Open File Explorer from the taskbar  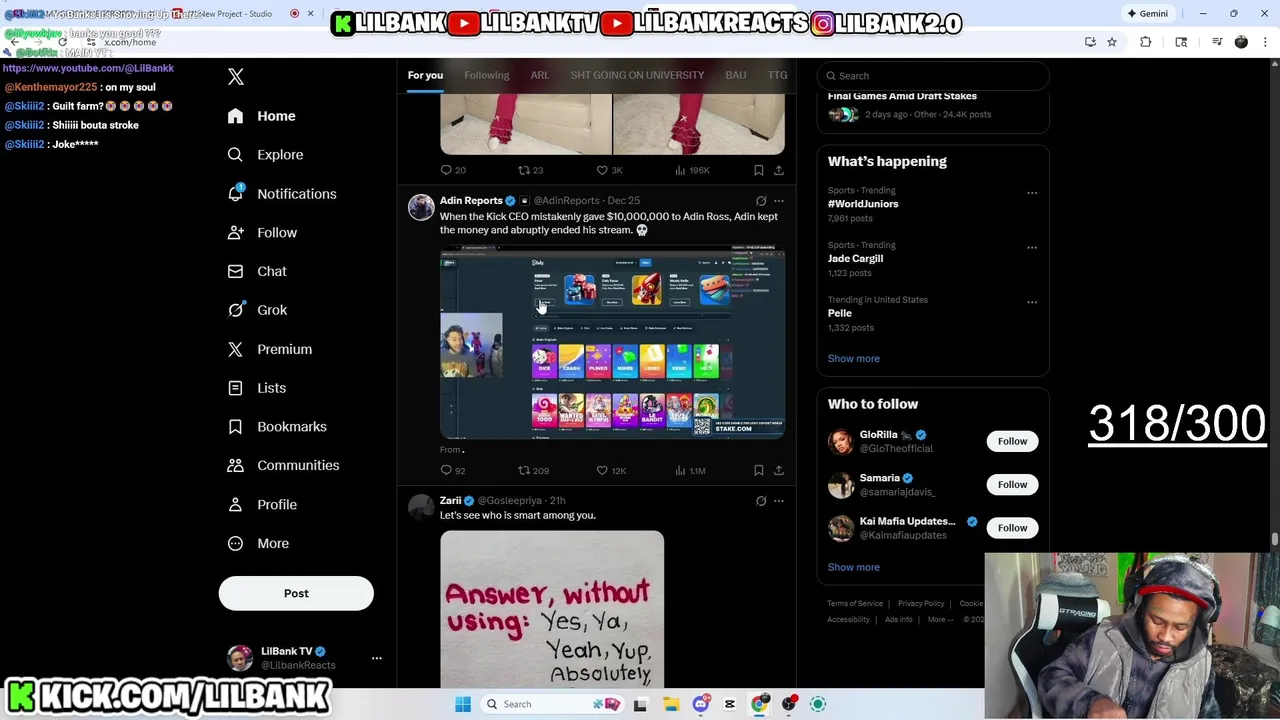(x=671, y=704)
